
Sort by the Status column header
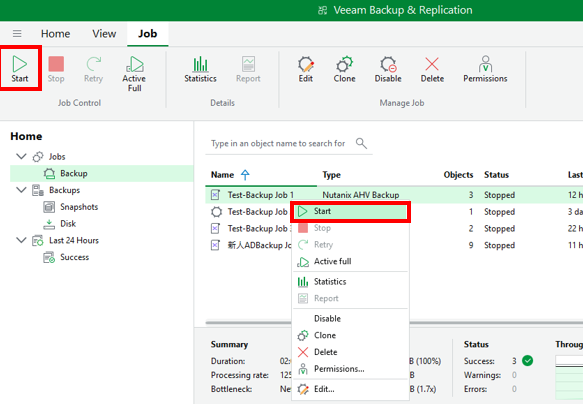(x=496, y=175)
